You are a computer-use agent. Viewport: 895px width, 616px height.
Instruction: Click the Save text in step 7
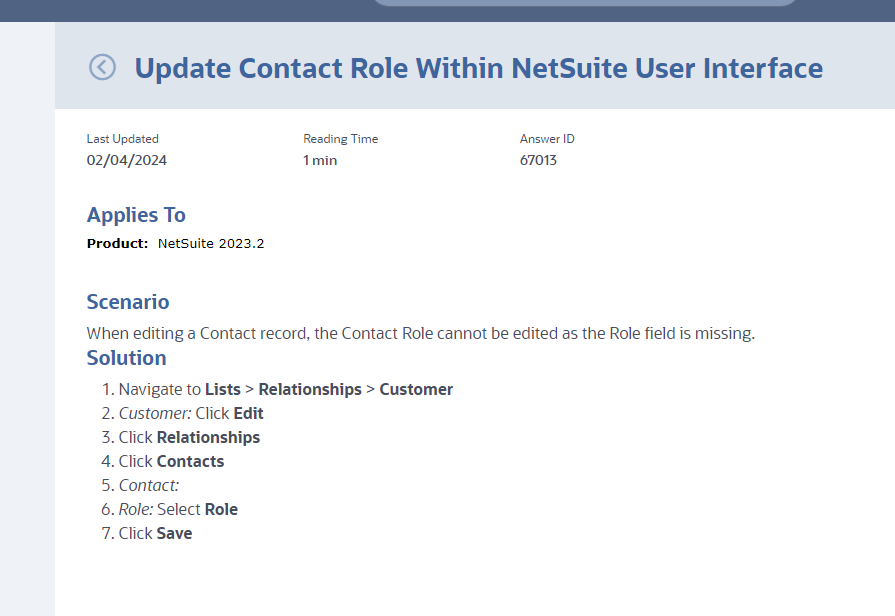point(174,533)
